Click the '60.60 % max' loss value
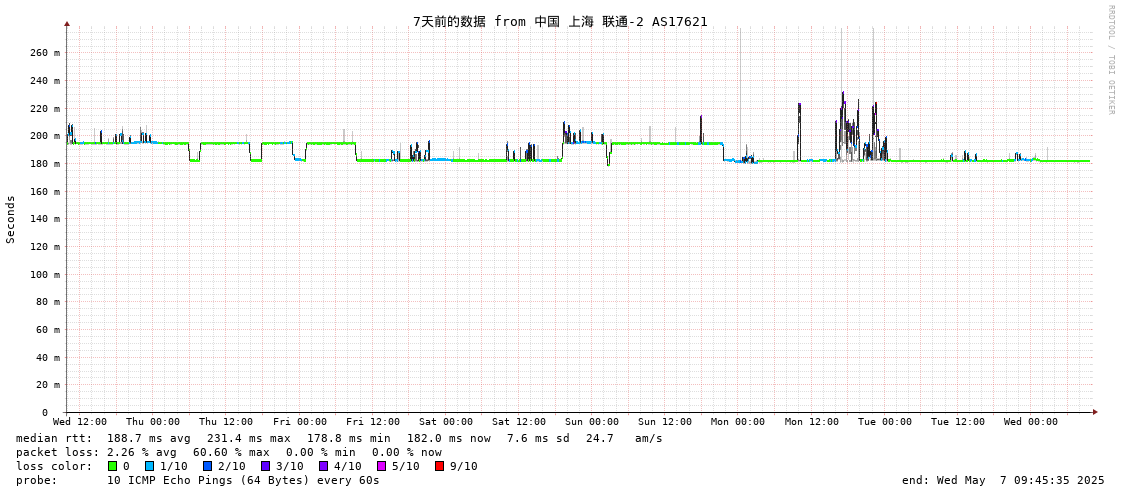This screenshot has width=1121, height=494. point(232,453)
